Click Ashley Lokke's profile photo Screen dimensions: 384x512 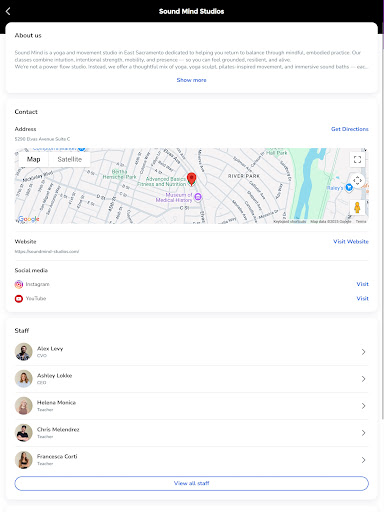pos(23,379)
